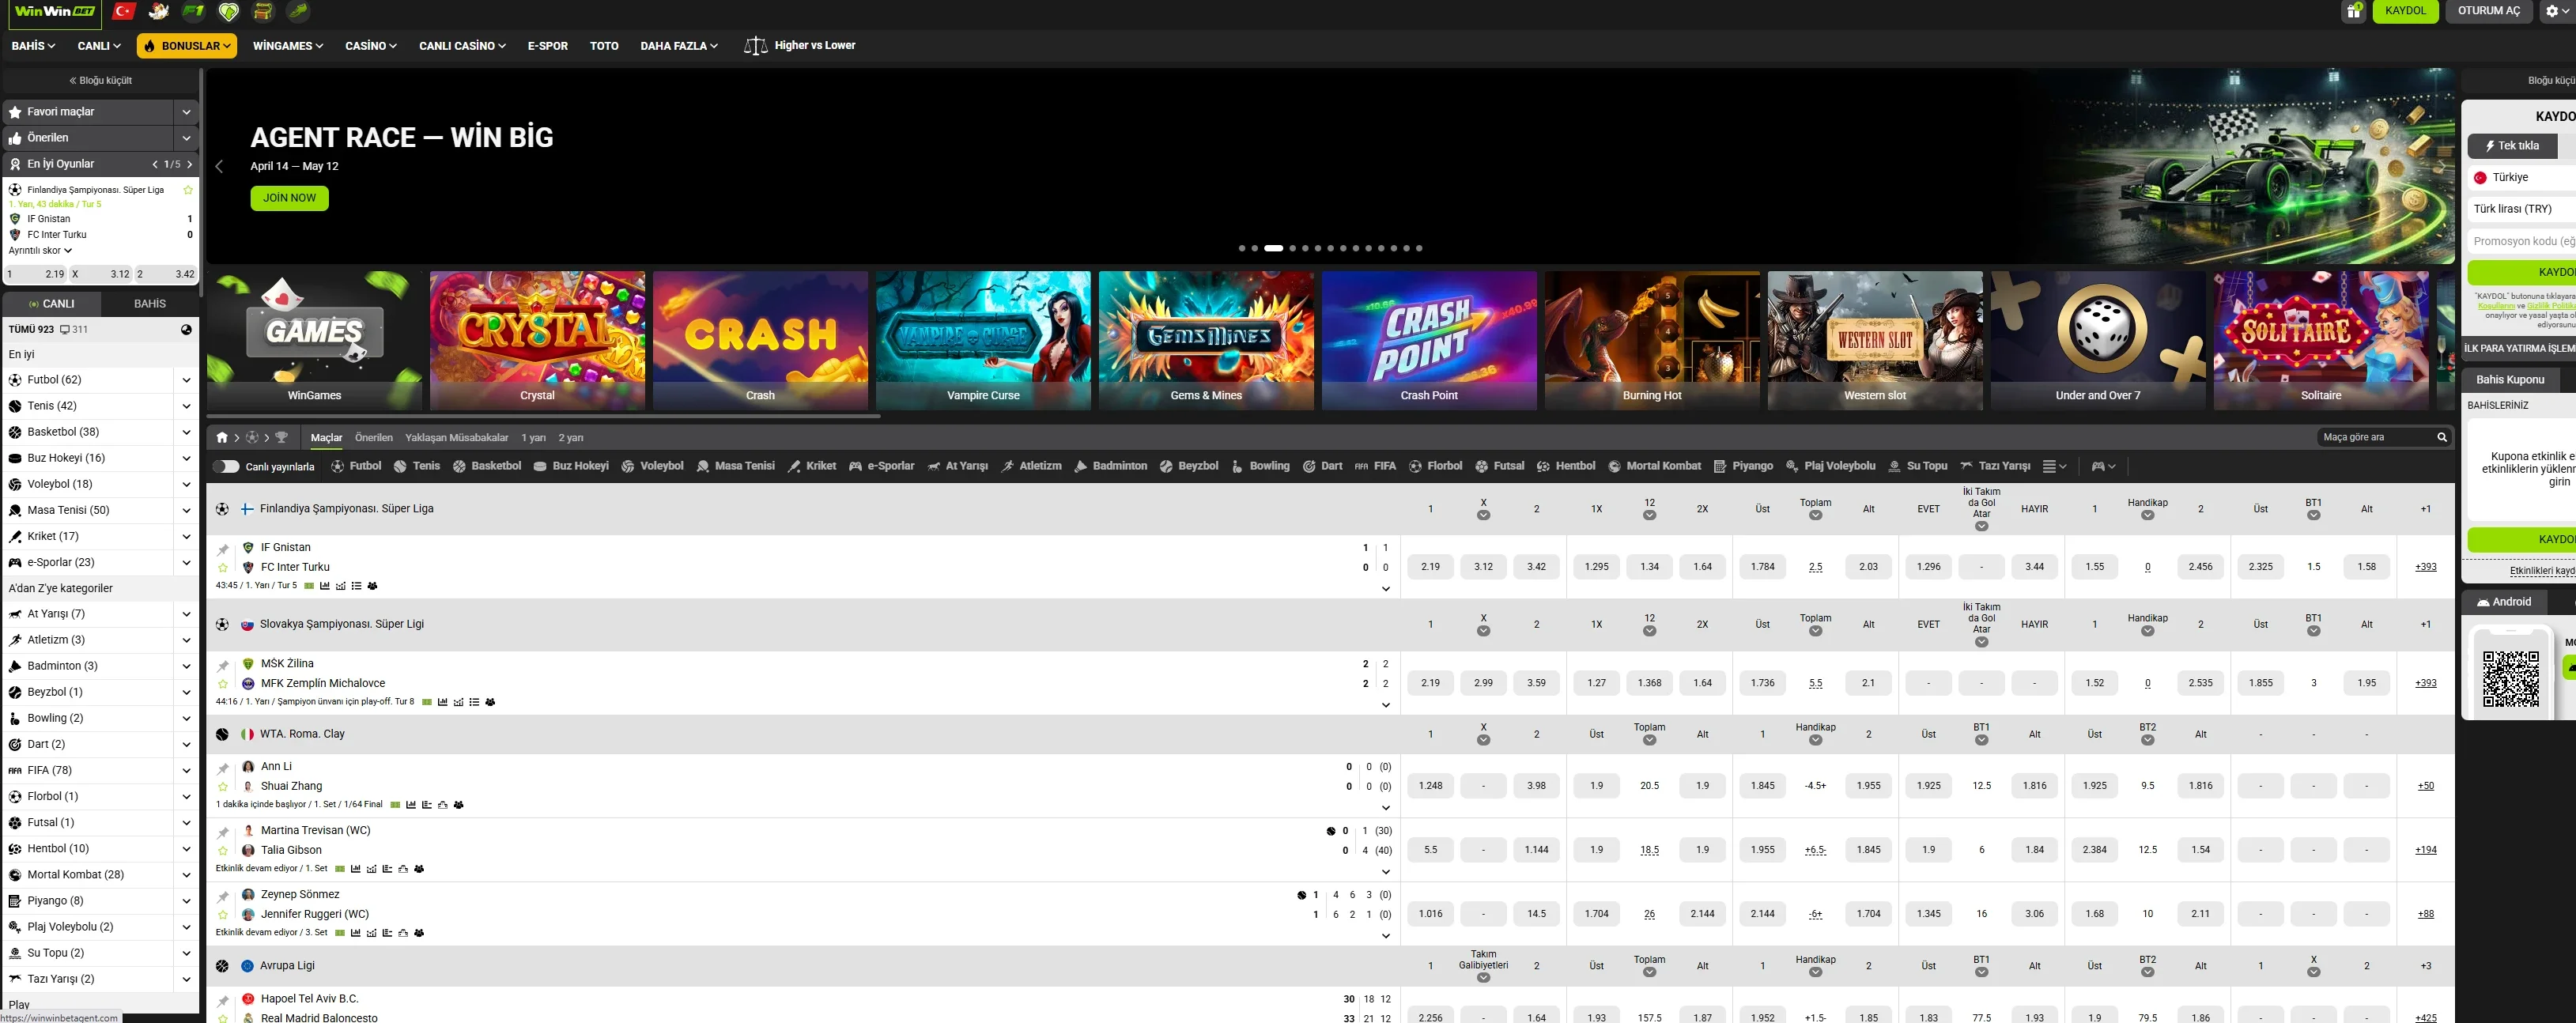Focus the Maça göre ara search field
2576x1023 pixels.
pyautogui.click(x=2375, y=438)
